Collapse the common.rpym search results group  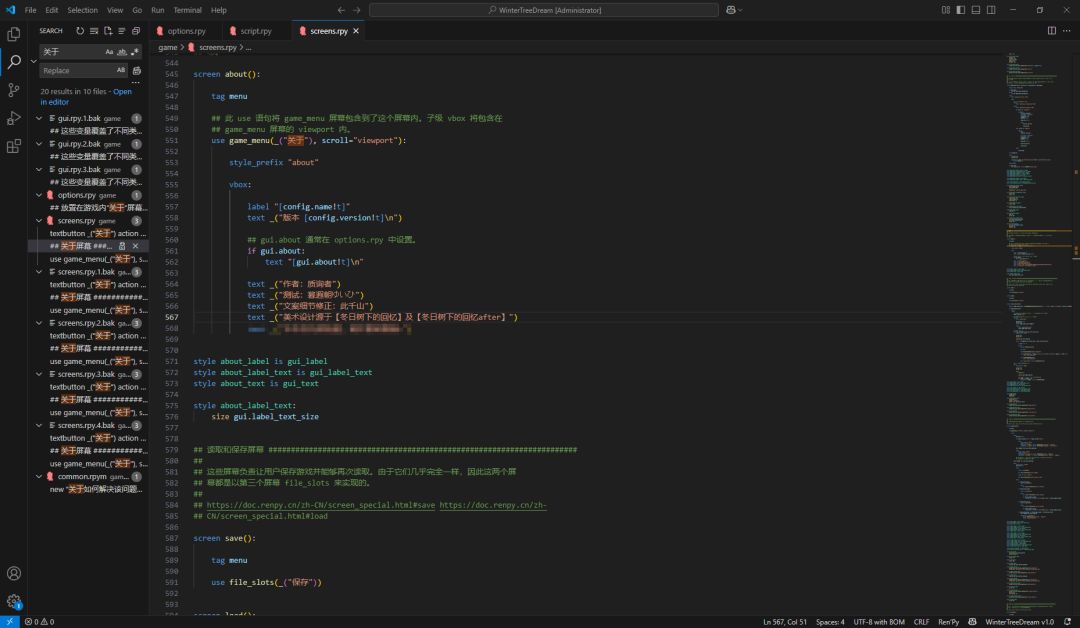[39, 477]
